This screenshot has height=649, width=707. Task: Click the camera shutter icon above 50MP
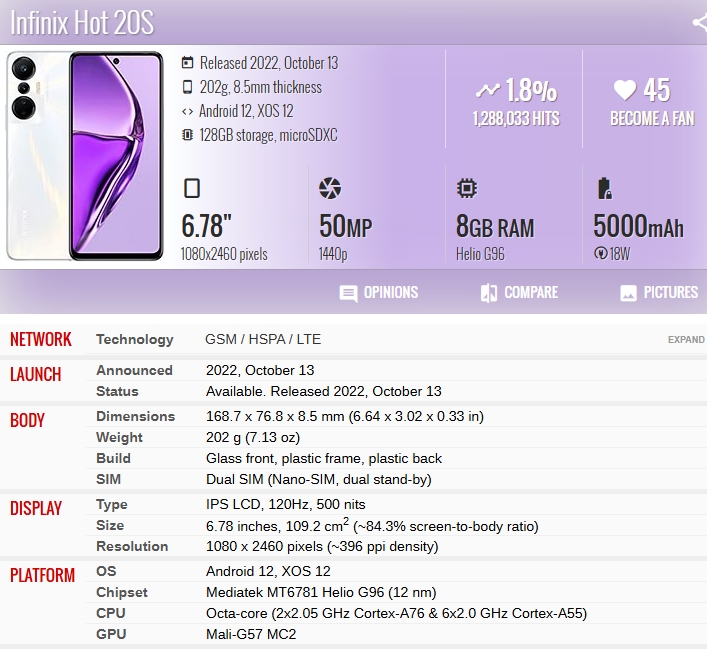(x=330, y=188)
